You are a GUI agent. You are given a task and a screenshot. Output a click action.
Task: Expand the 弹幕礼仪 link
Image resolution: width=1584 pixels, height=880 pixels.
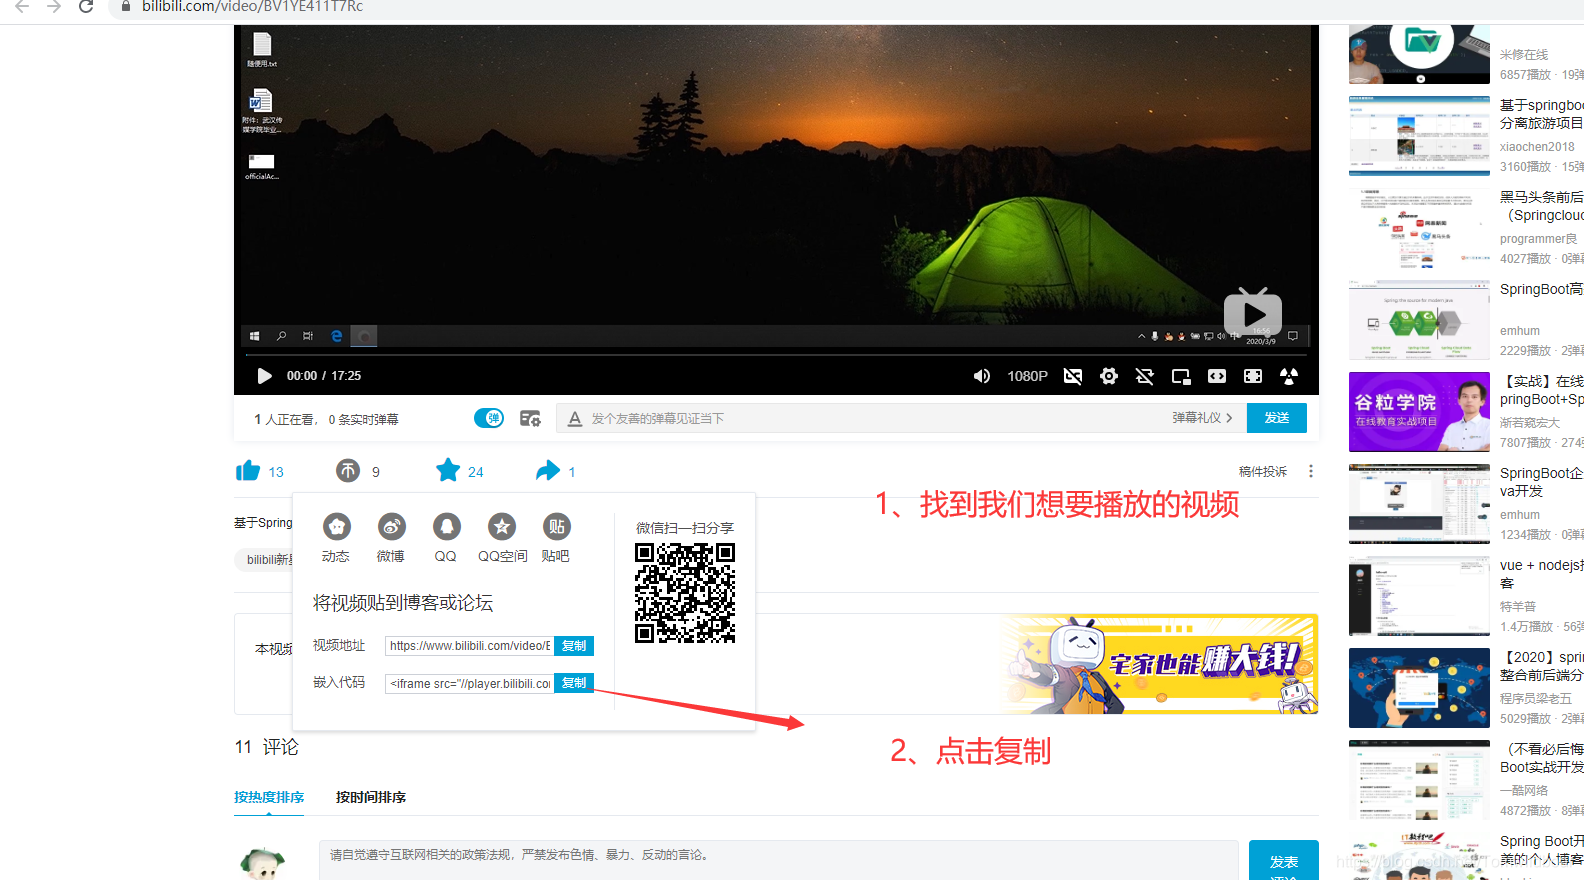1203,418
